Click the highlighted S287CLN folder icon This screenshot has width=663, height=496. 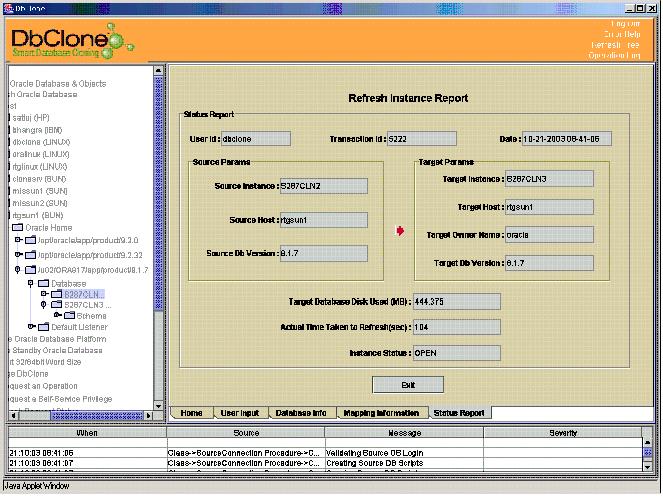(57, 294)
